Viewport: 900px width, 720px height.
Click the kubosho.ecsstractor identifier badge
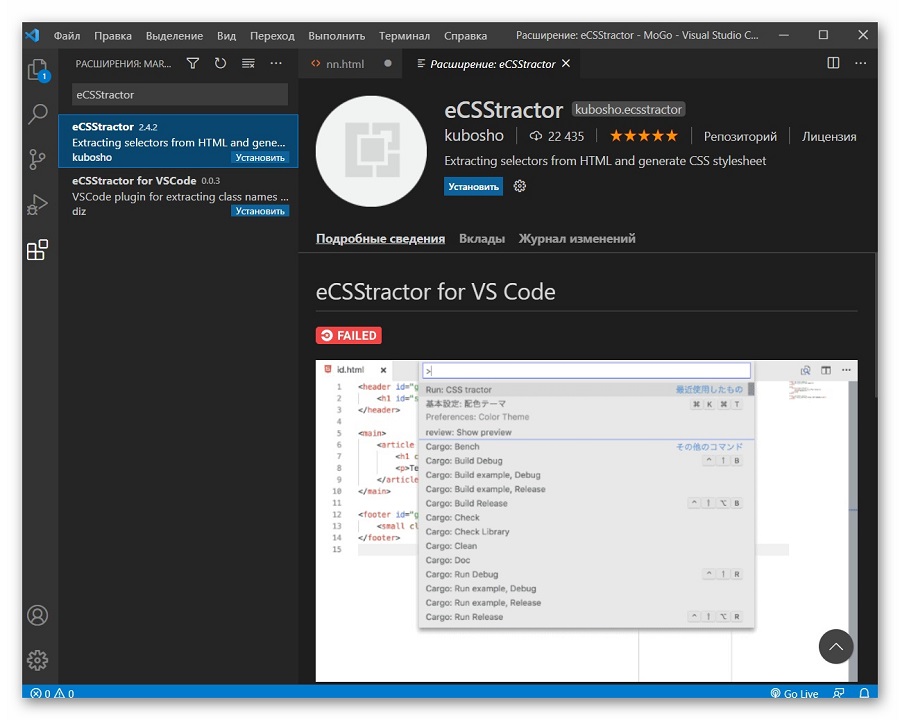tap(629, 109)
